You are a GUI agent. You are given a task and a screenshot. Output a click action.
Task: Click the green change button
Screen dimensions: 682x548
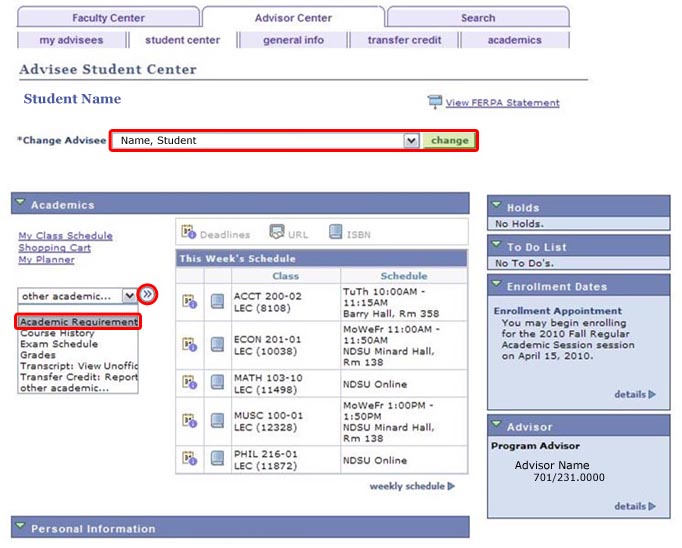pos(449,140)
